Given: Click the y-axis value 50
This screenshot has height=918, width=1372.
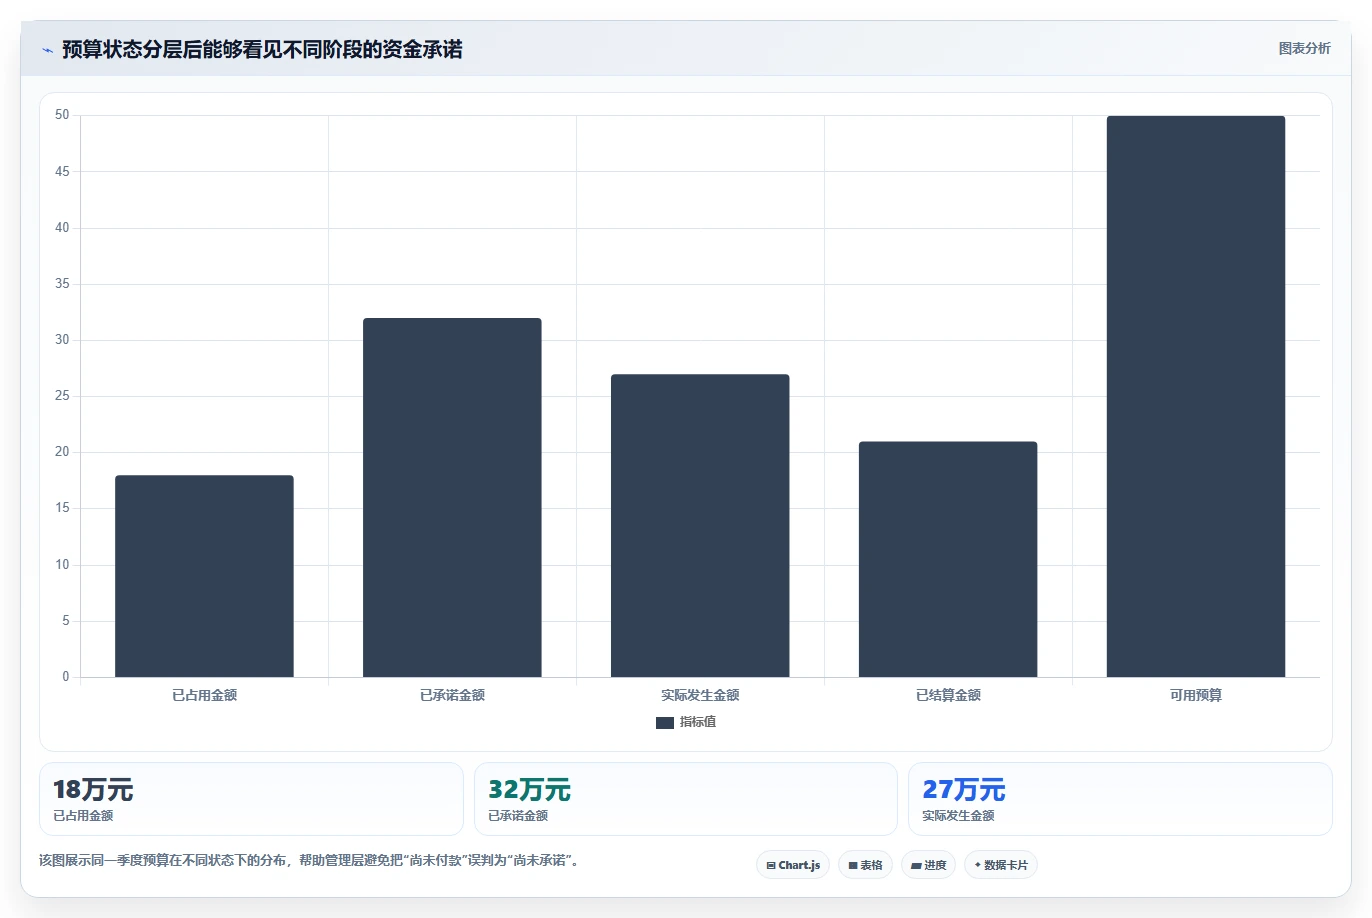Looking at the screenshot, I should click(x=62, y=115).
